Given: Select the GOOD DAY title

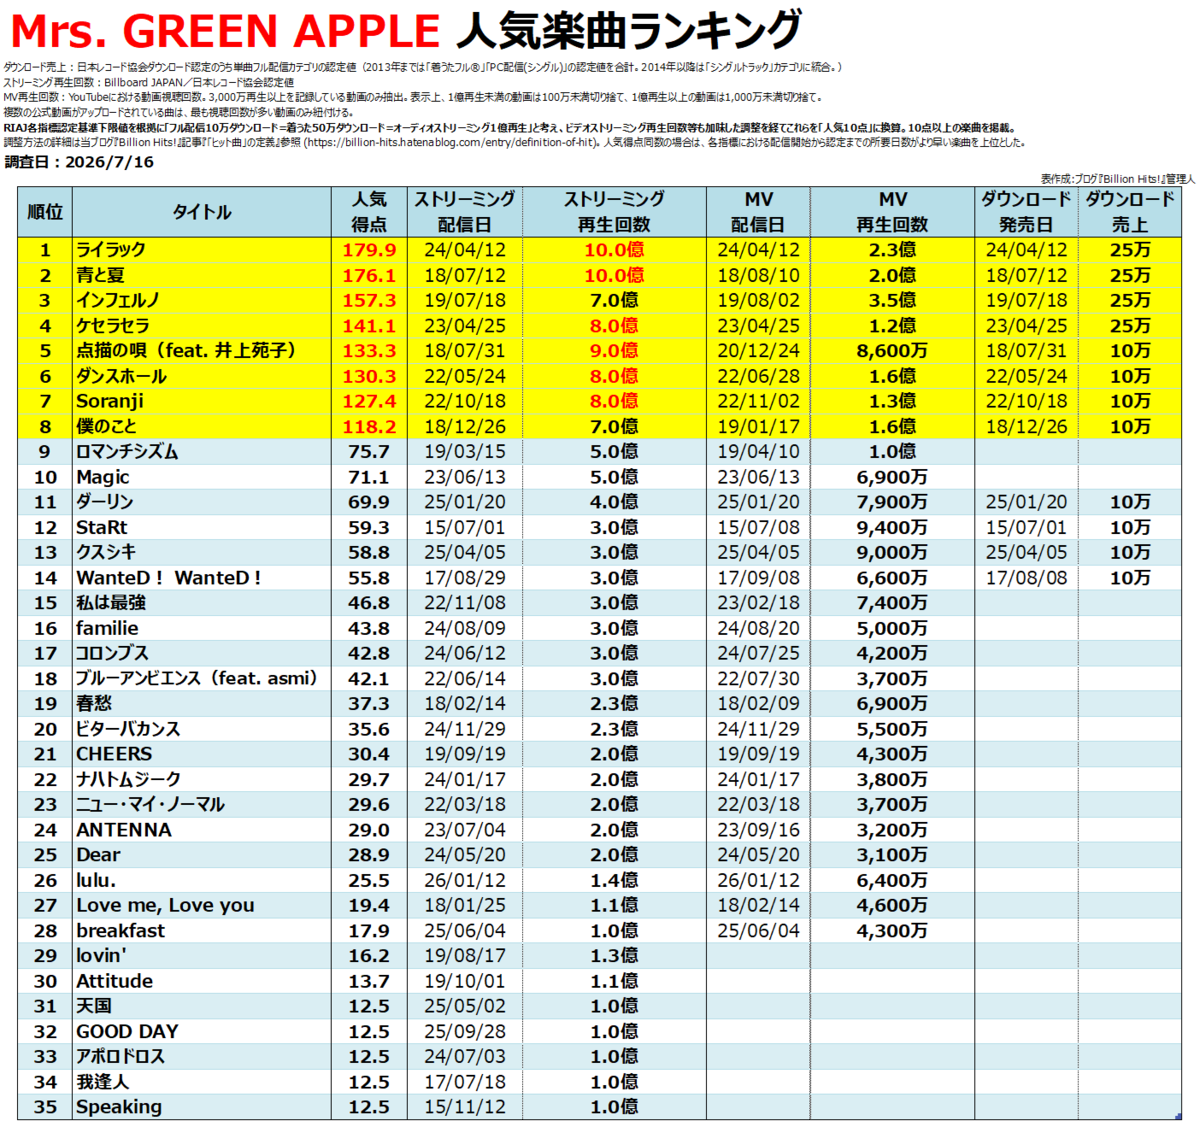Looking at the screenshot, I should [x=127, y=1031].
